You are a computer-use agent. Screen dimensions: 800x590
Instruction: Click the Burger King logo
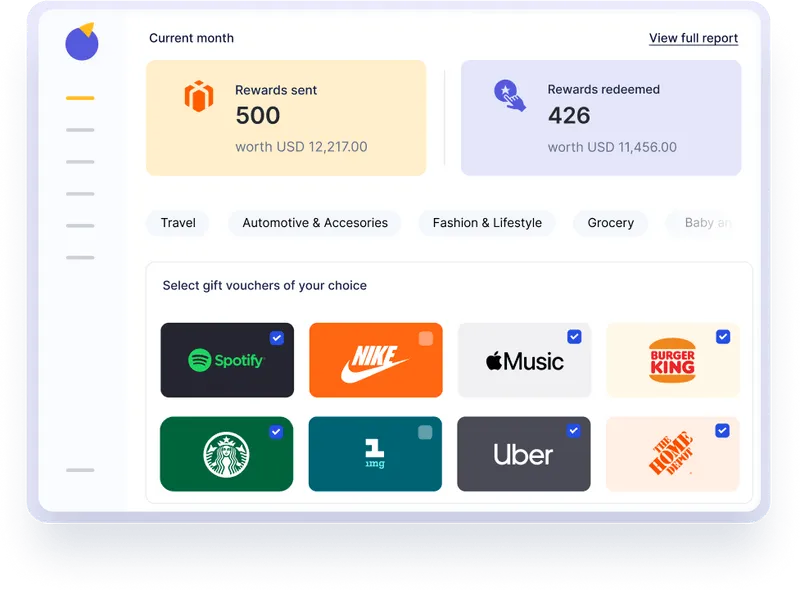[672, 360]
